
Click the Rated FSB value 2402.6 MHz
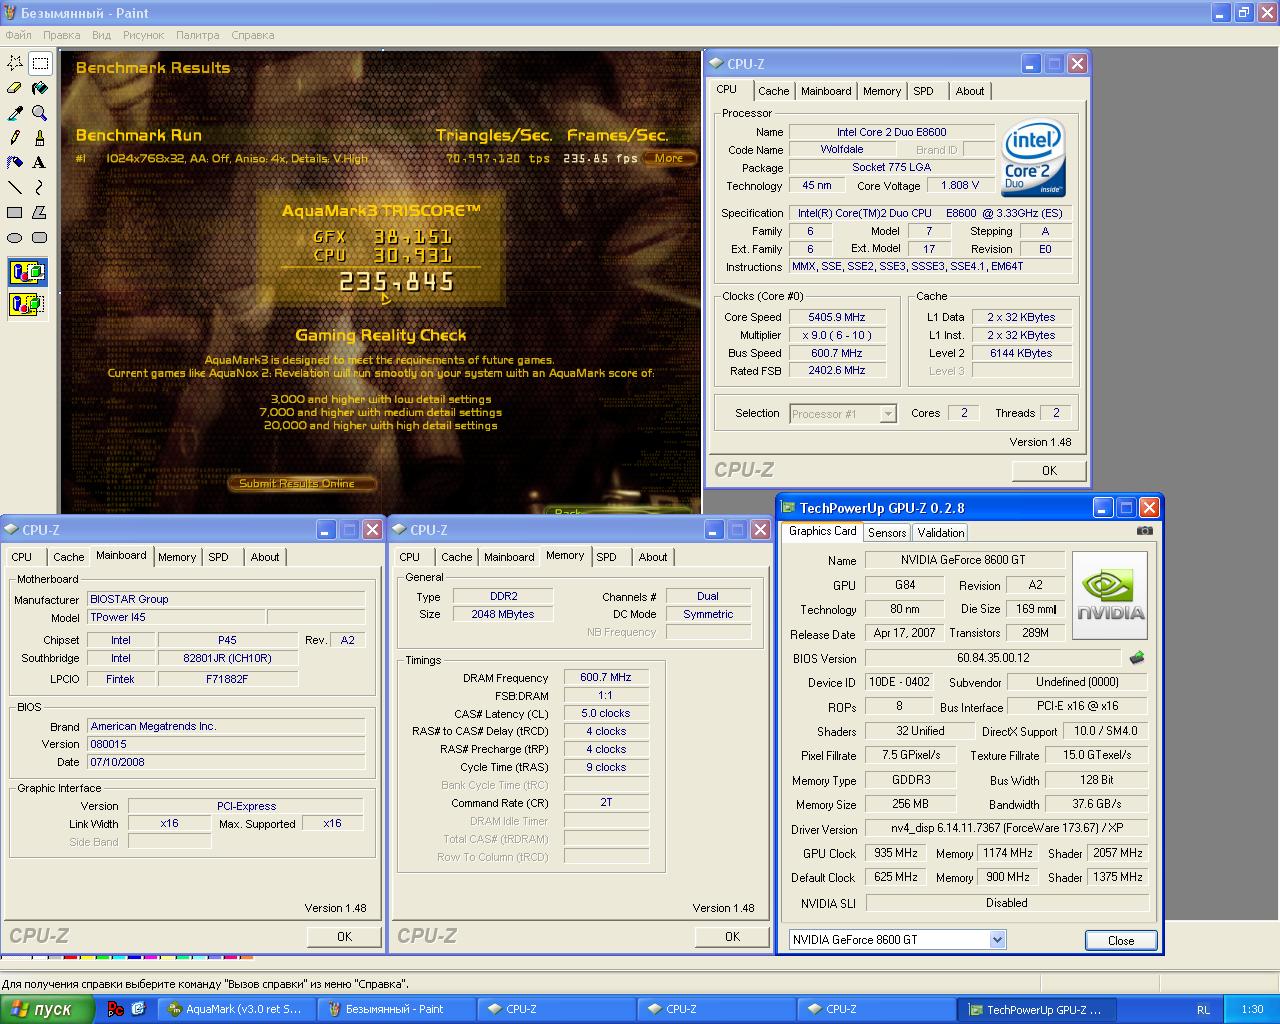click(837, 370)
